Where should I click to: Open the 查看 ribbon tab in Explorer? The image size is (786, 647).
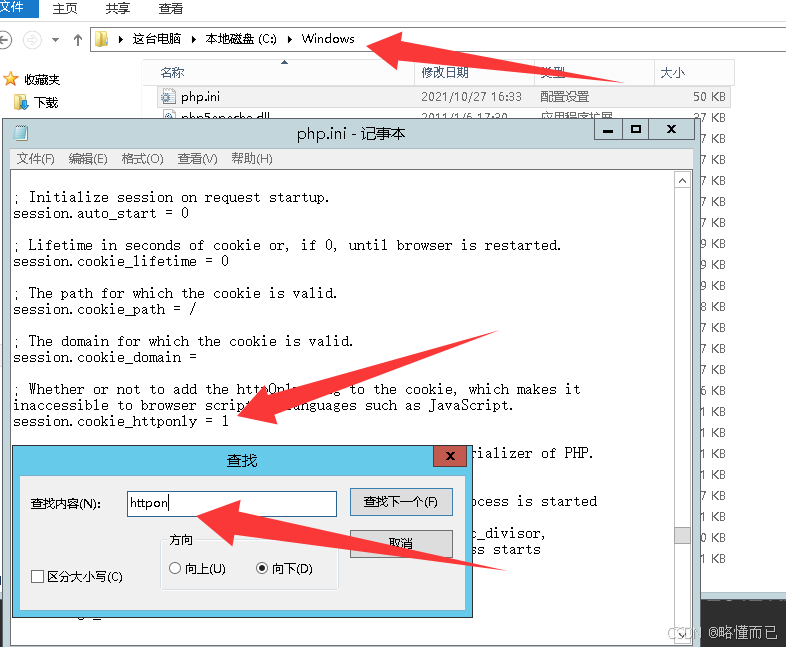pos(171,9)
